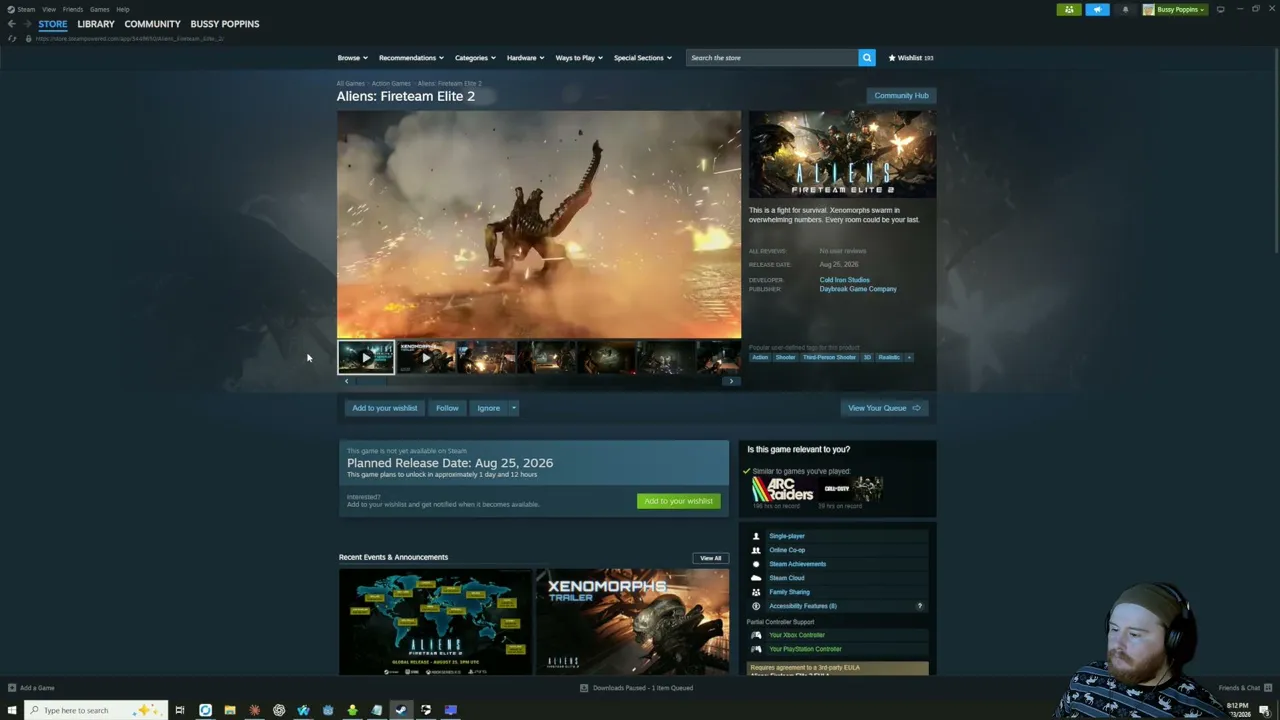Click the Online Co-op feature icon
1280x720 pixels.
click(x=756, y=550)
